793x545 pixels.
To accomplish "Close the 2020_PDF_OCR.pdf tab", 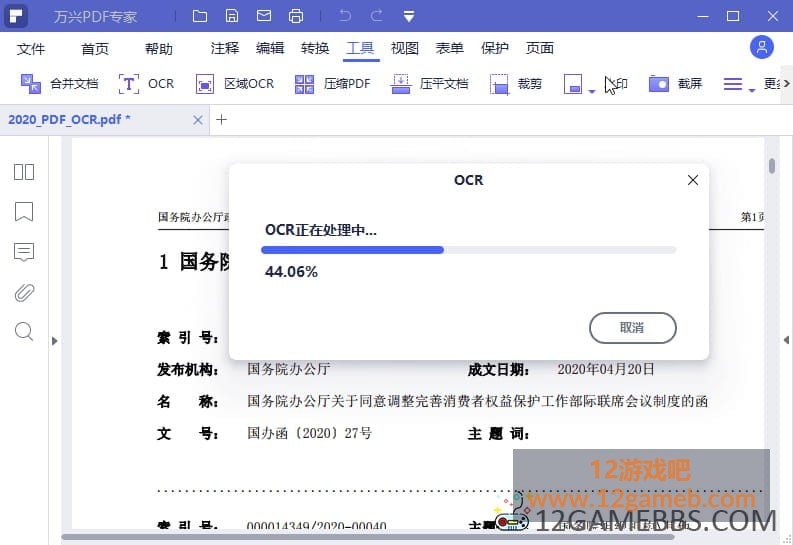I will tap(198, 120).
